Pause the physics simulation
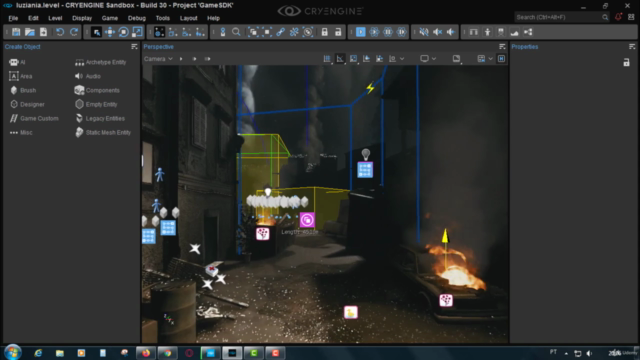 [388, 32]
